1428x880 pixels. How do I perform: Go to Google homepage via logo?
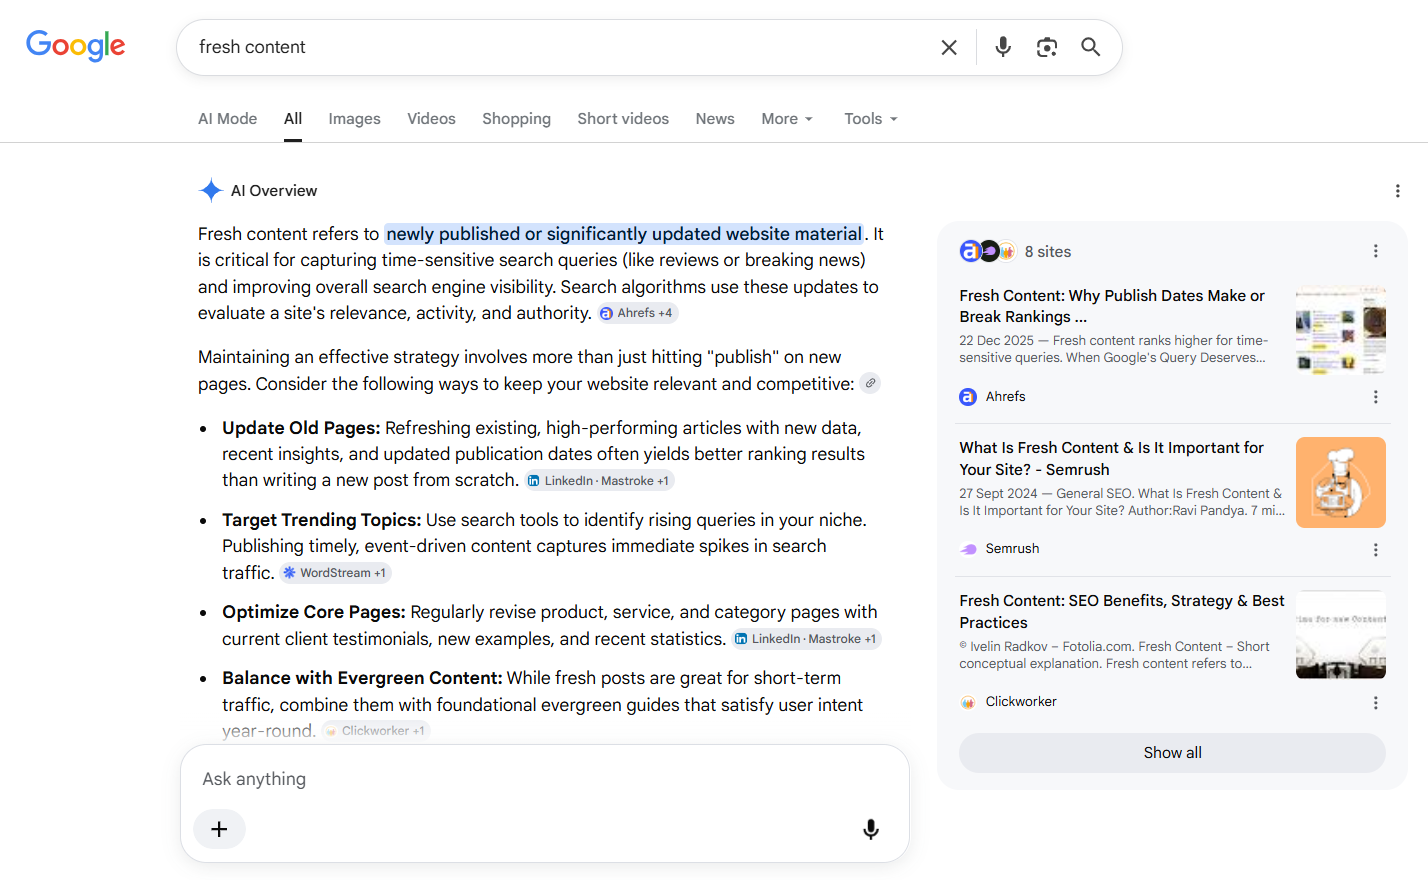(76, 45)
